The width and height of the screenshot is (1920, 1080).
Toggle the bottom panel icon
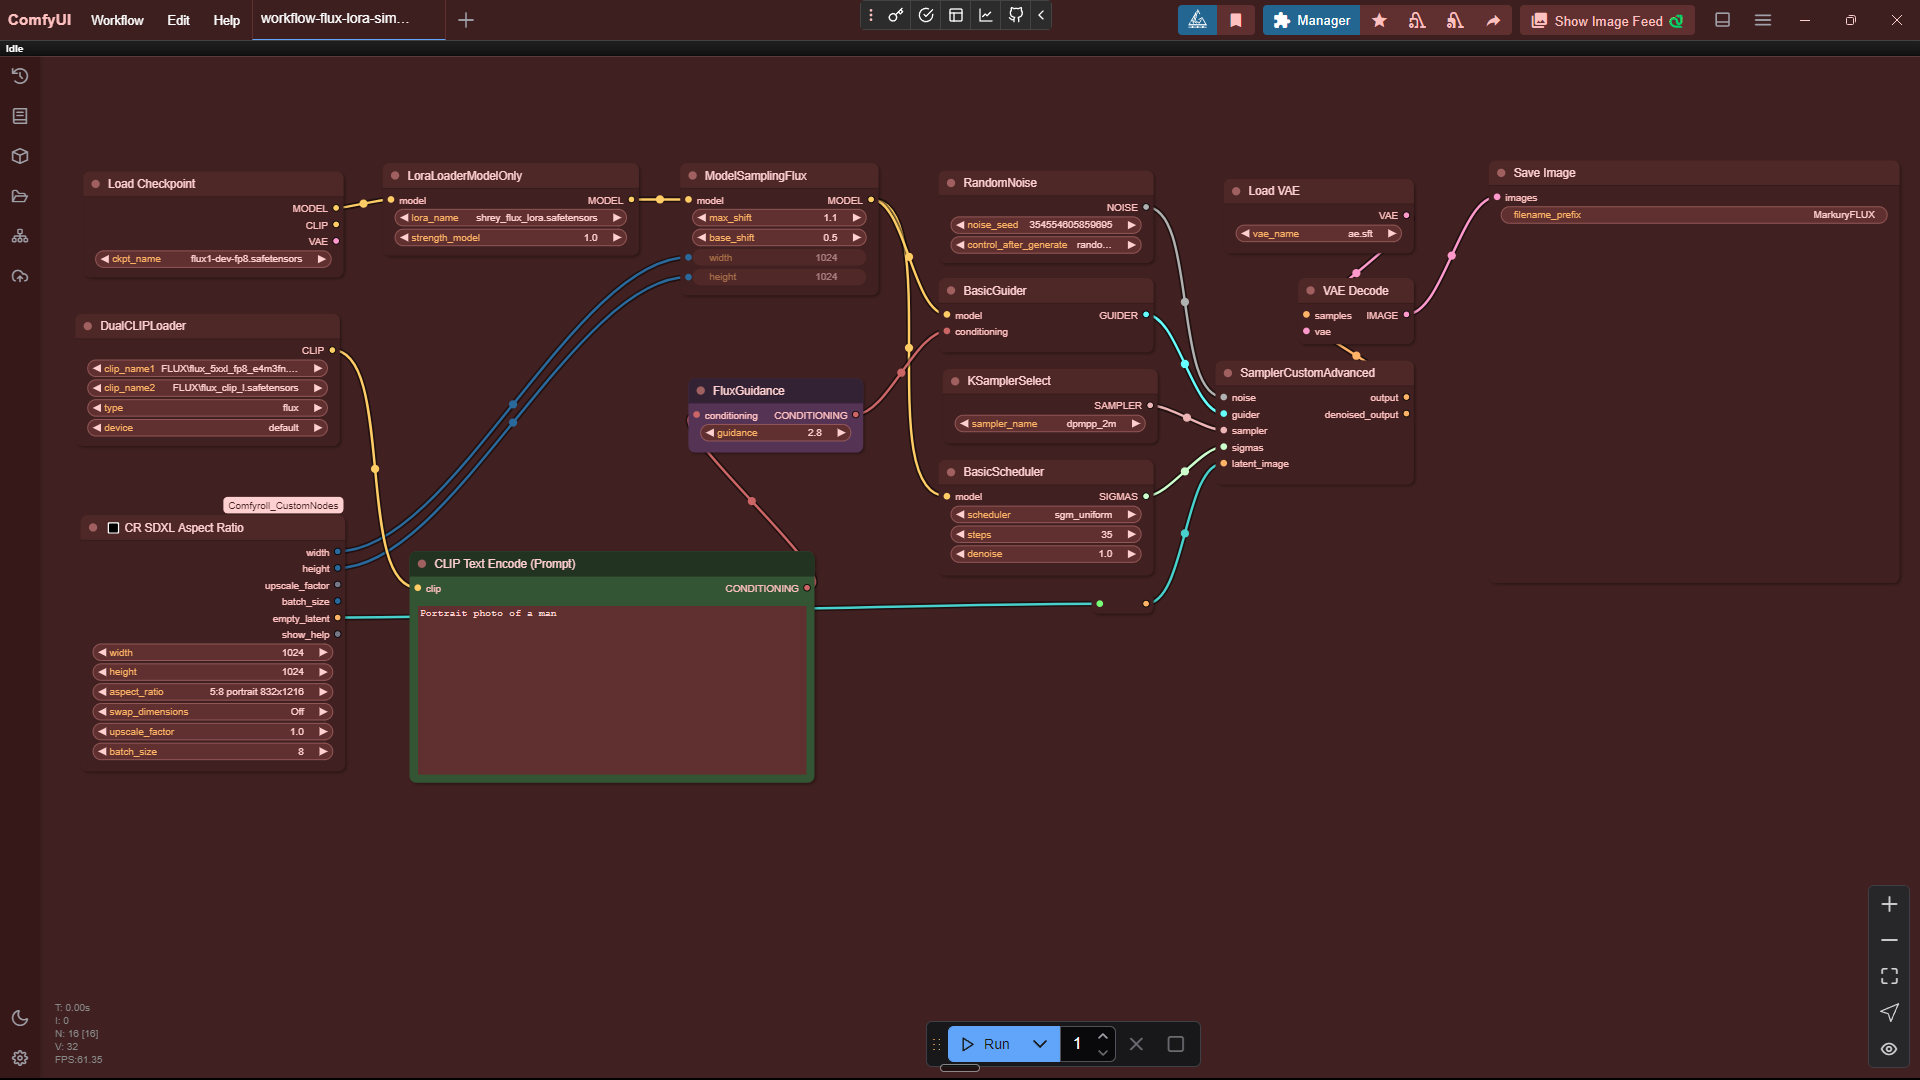click(x=1722, y=20)
